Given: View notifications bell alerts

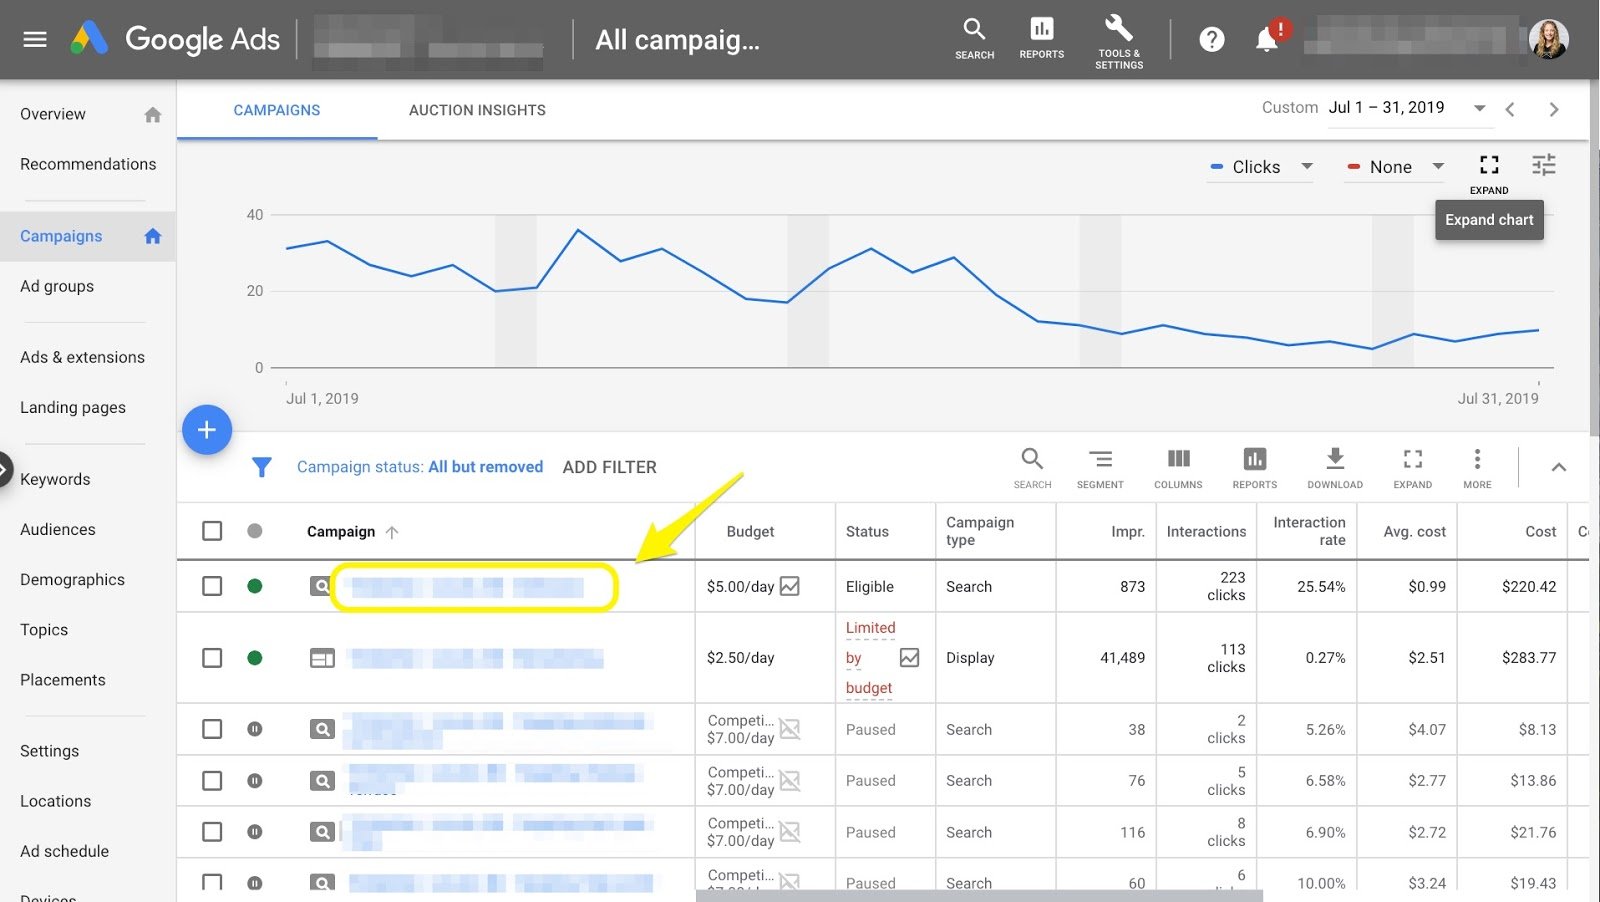Looking at the screenshot, I should (1267, 39).
